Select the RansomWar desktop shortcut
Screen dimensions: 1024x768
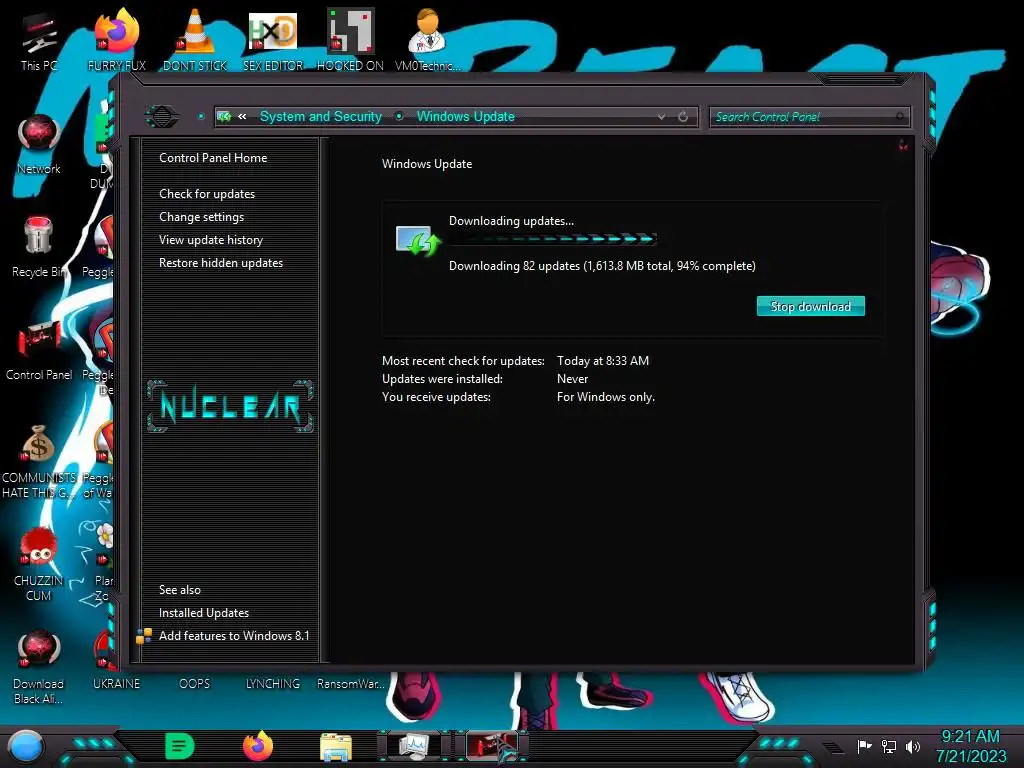[351, 683]
